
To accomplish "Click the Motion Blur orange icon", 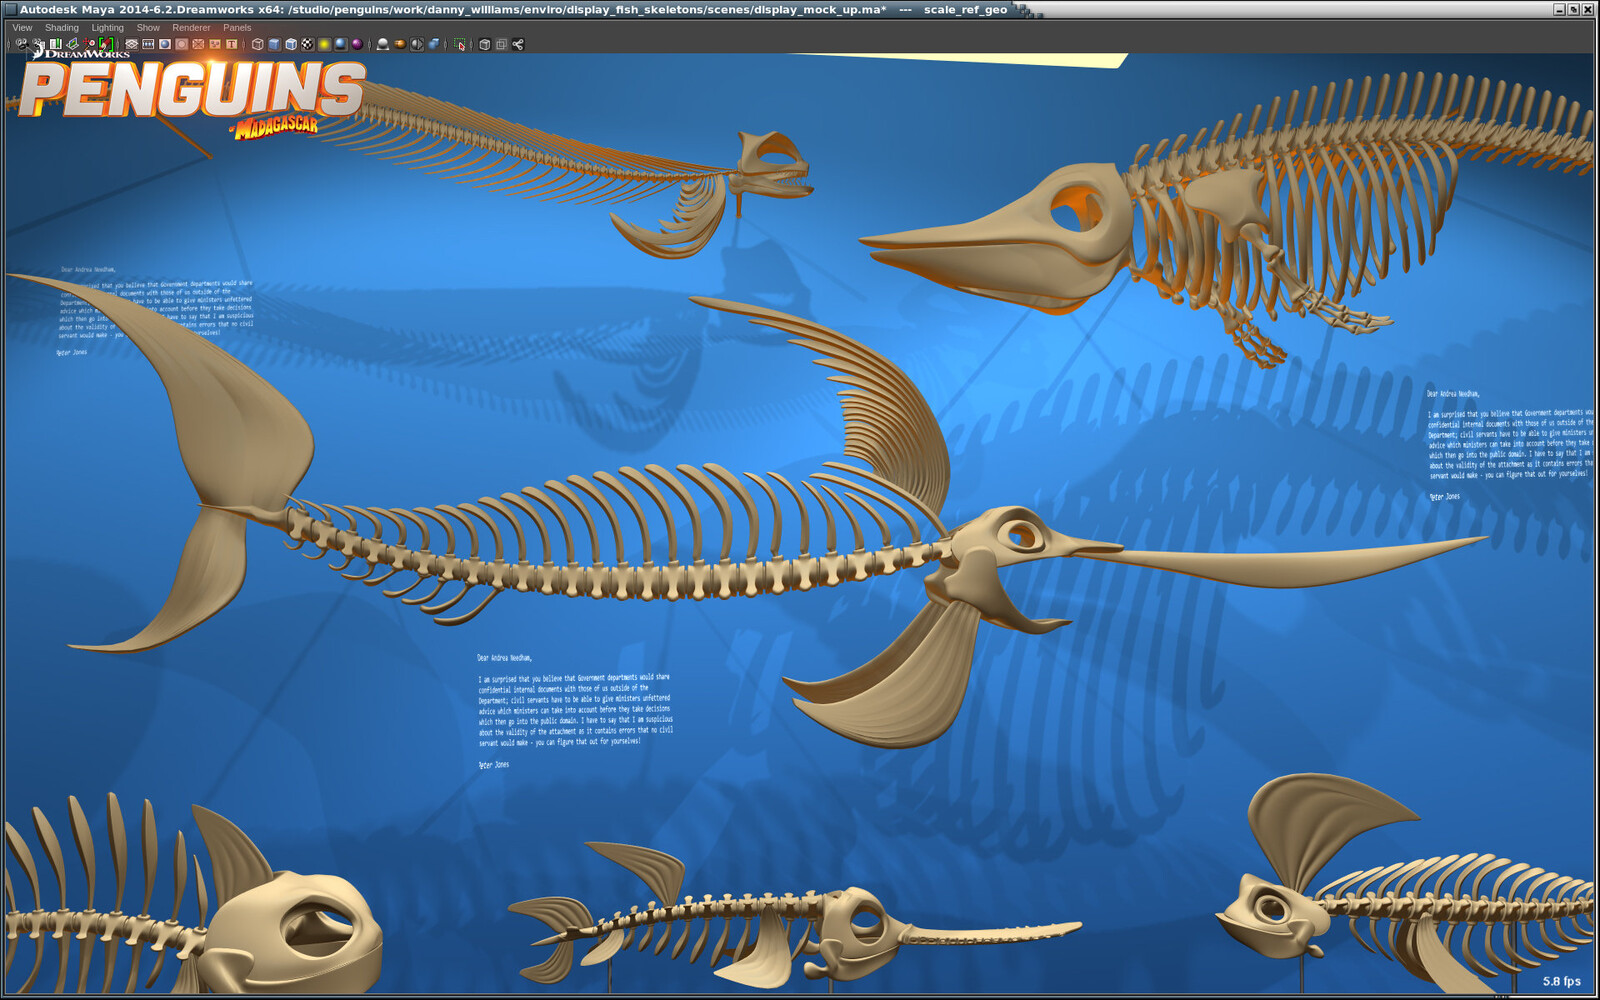I will pos(400,44).
